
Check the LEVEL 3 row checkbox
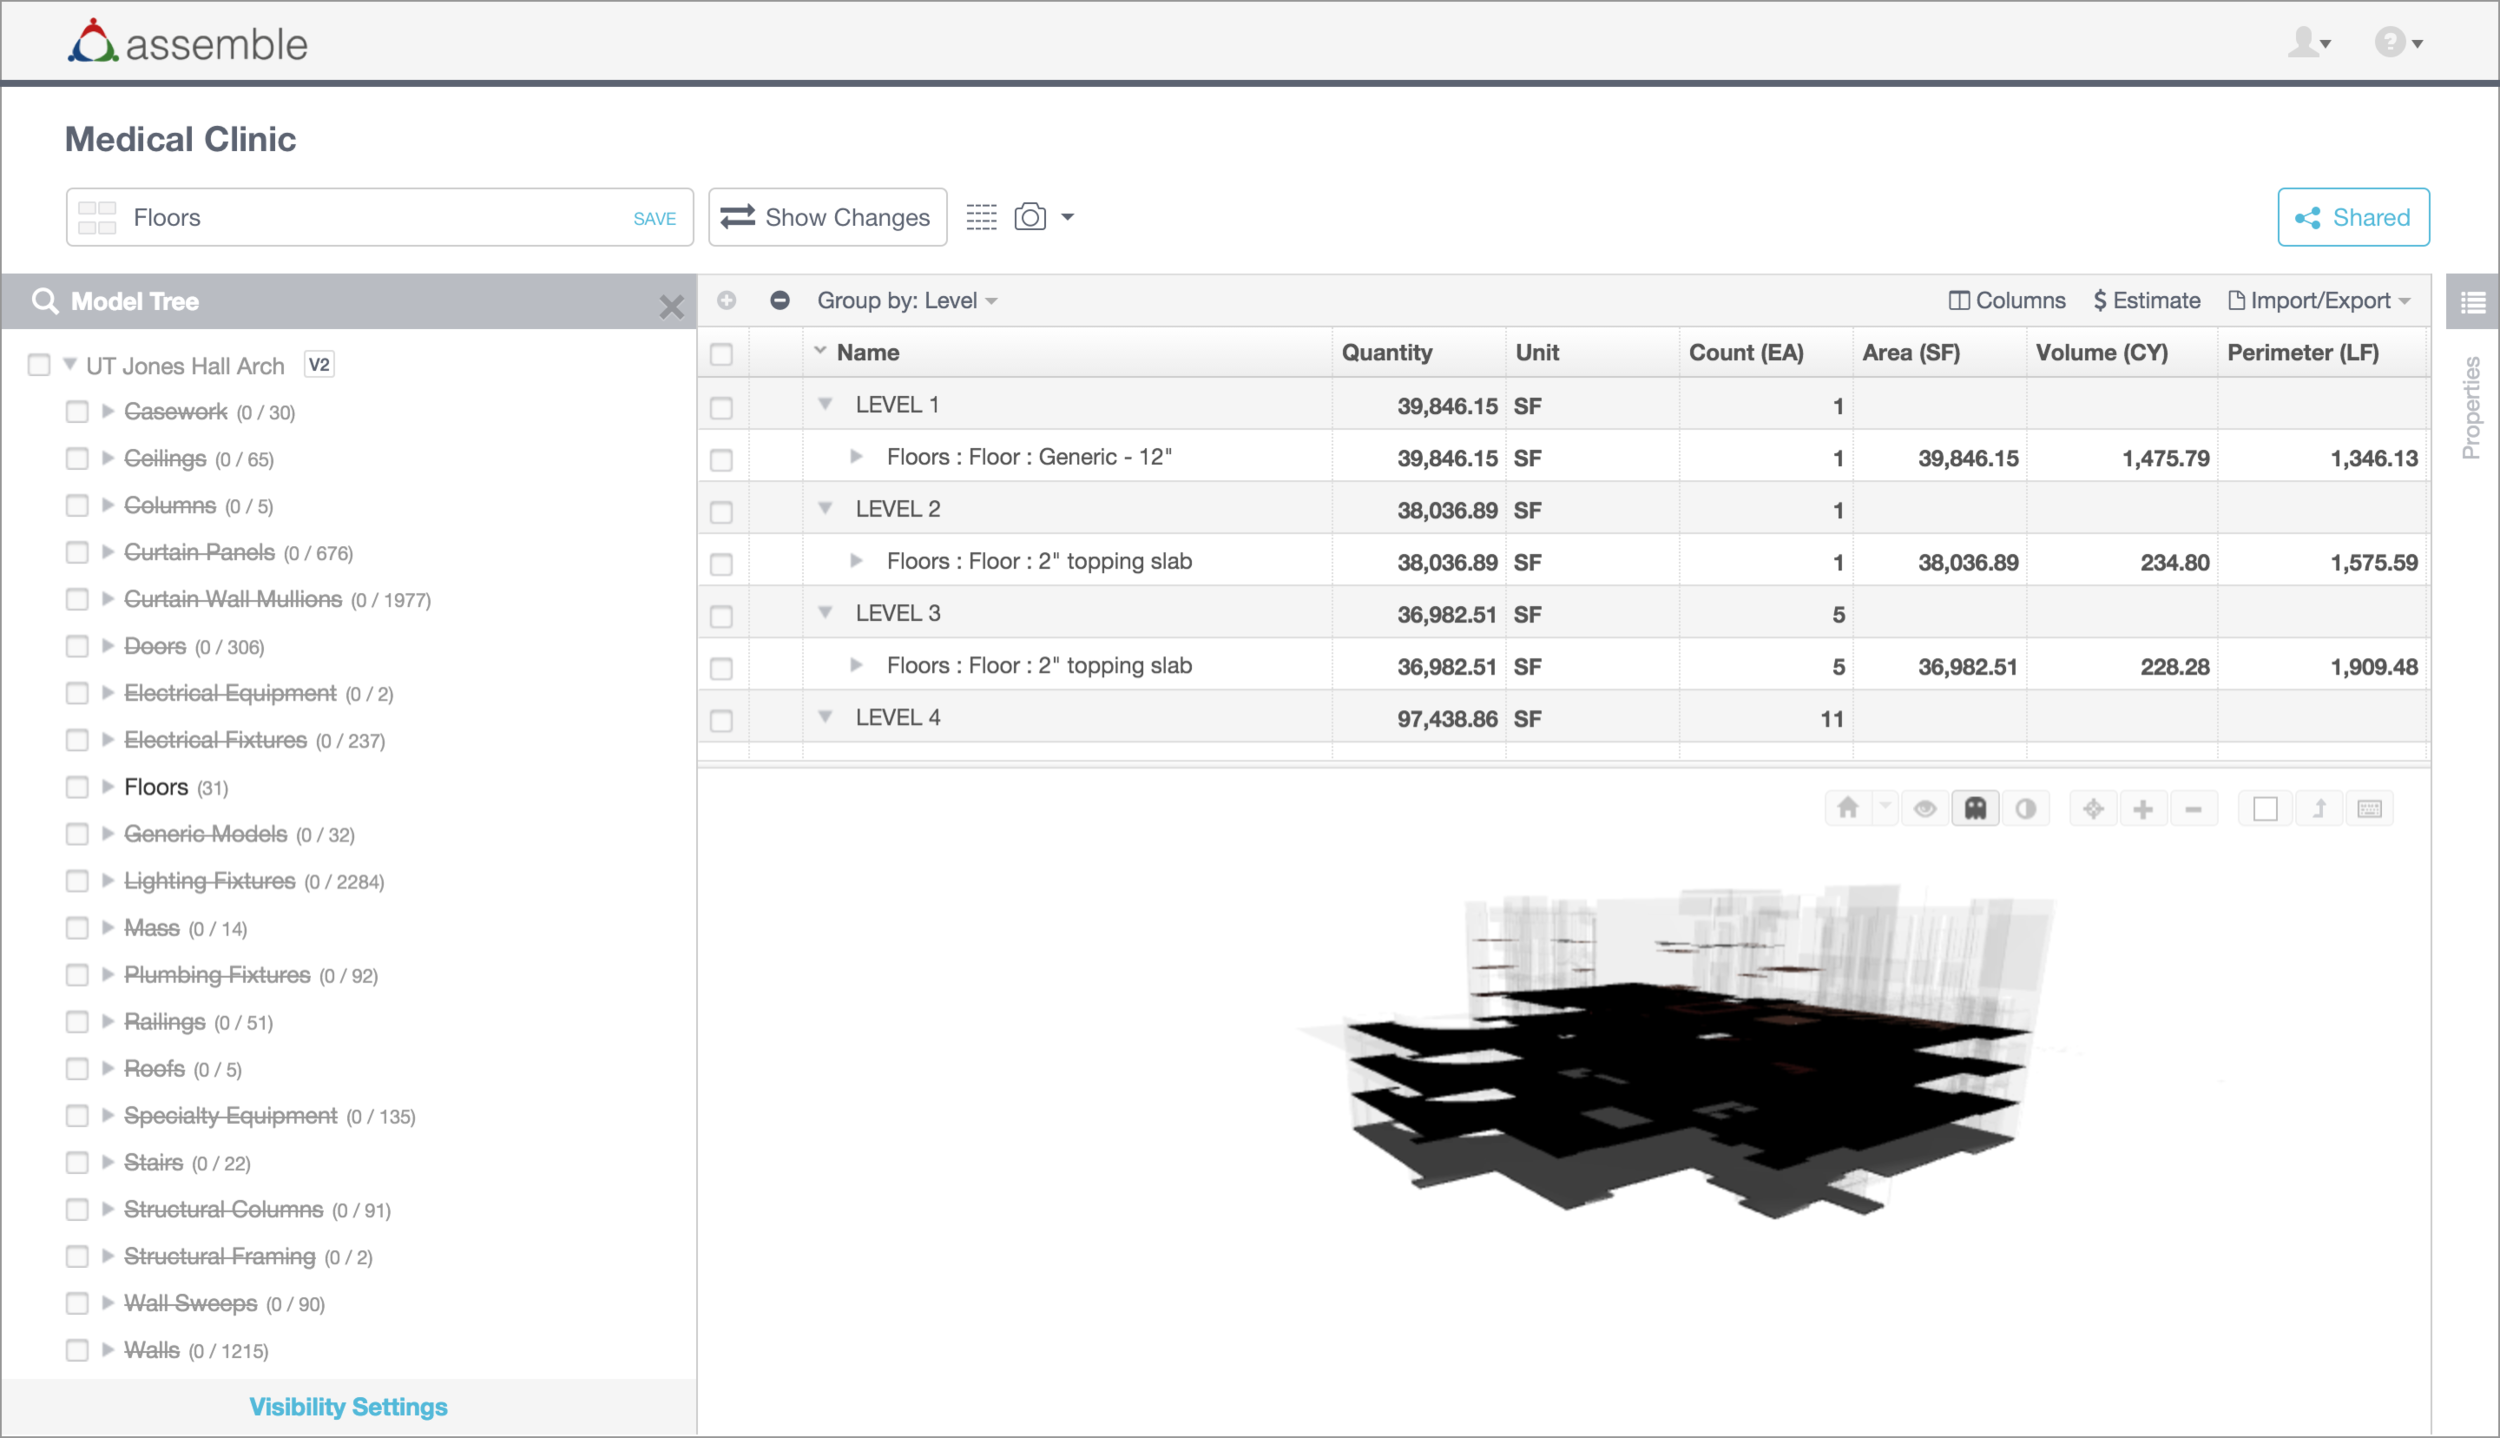(721, 616)
